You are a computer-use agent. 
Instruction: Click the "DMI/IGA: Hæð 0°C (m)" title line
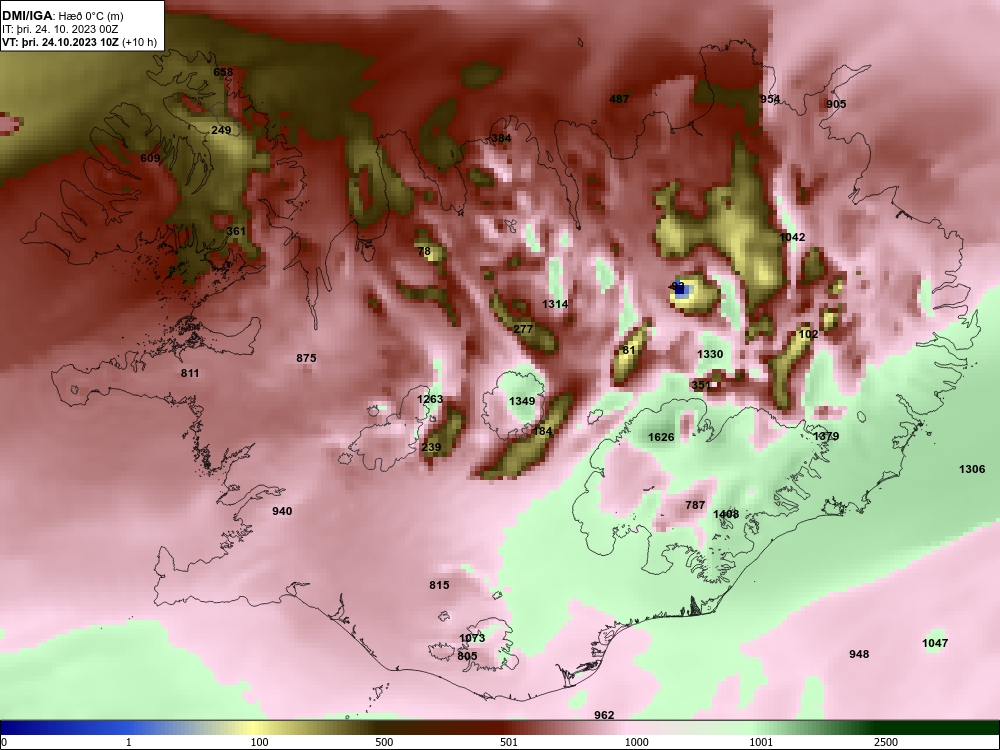(62, 16)
